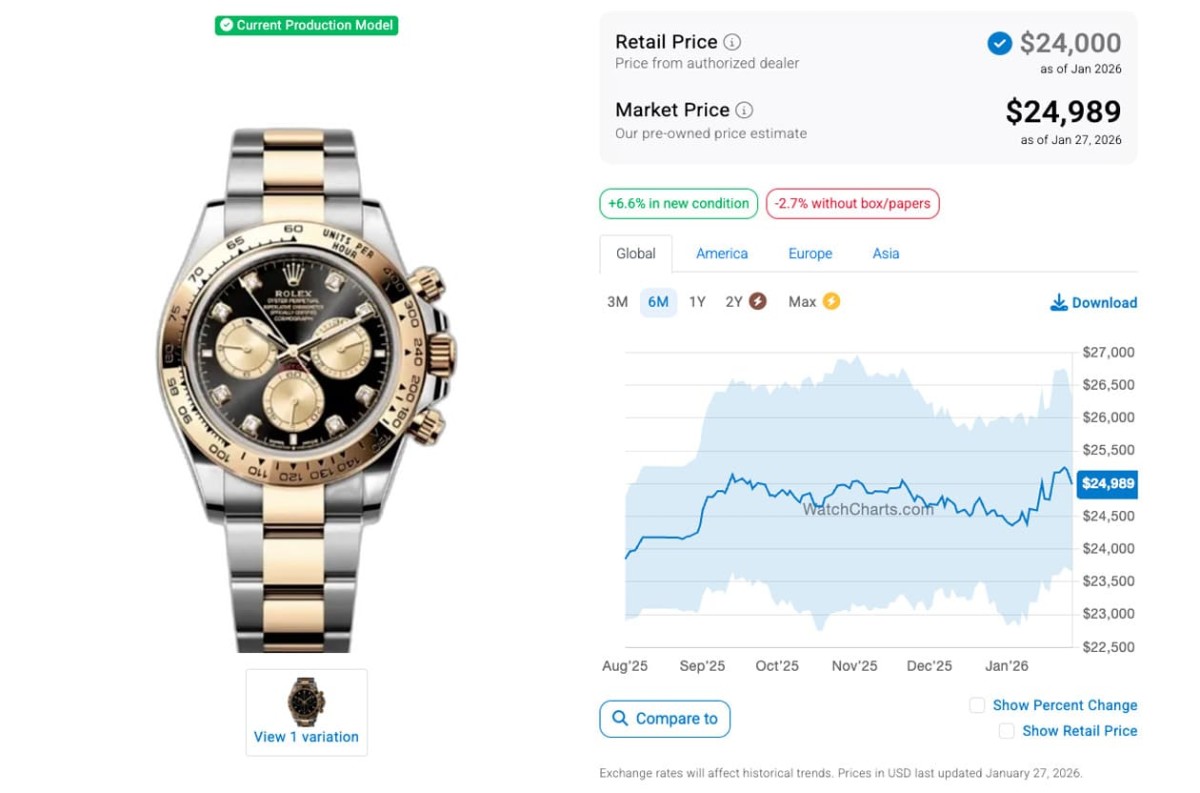Click the Retail Price info icon
Image resolution: width=1200 pixels, height=793 pixels.
click(x=732, y=42)
